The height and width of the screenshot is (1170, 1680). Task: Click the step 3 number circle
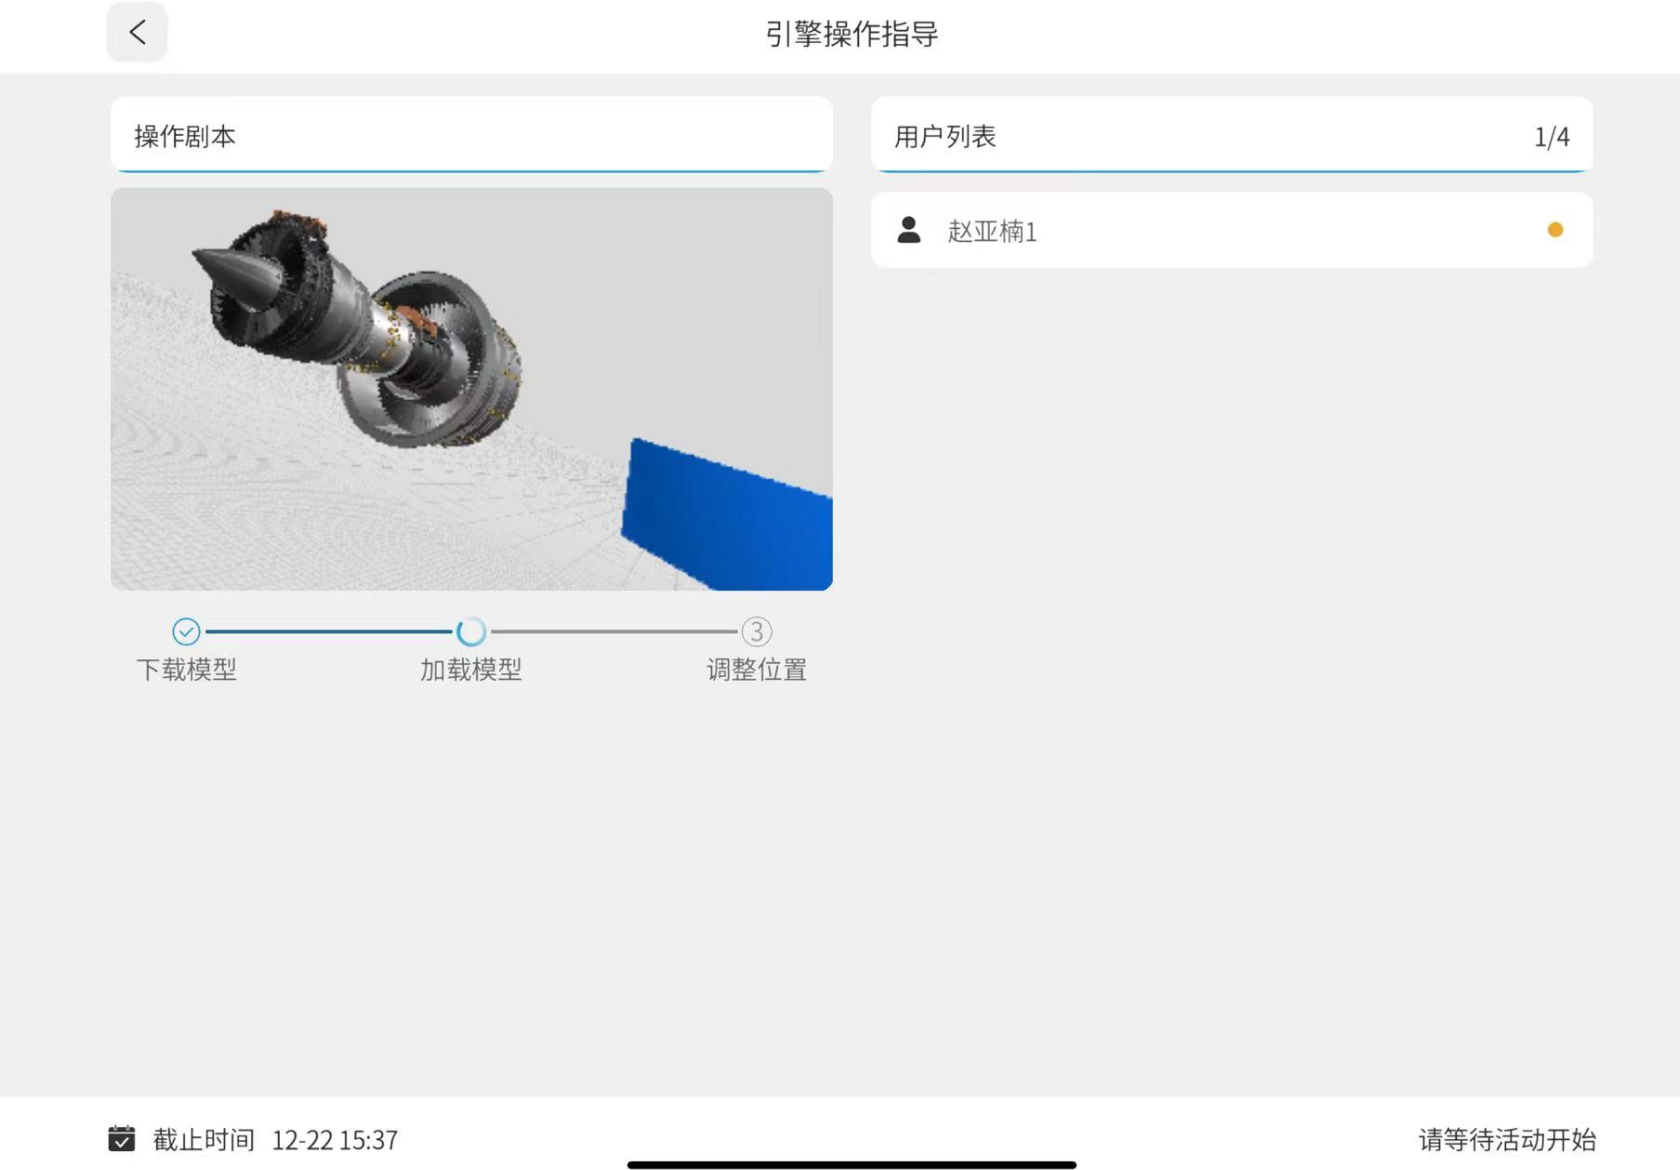756,631
